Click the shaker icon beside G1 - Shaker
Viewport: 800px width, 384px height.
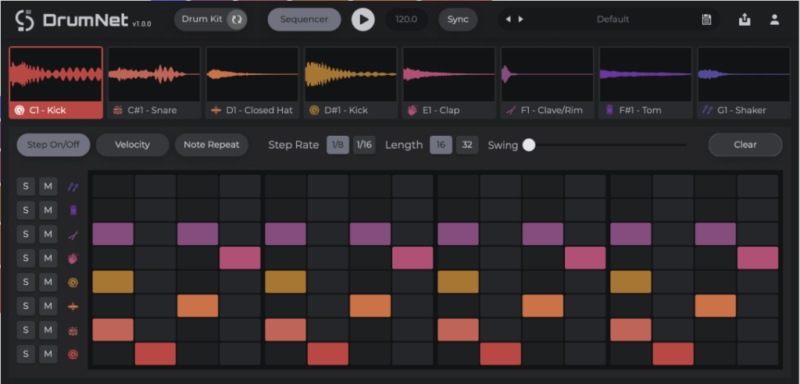[707, 110]
